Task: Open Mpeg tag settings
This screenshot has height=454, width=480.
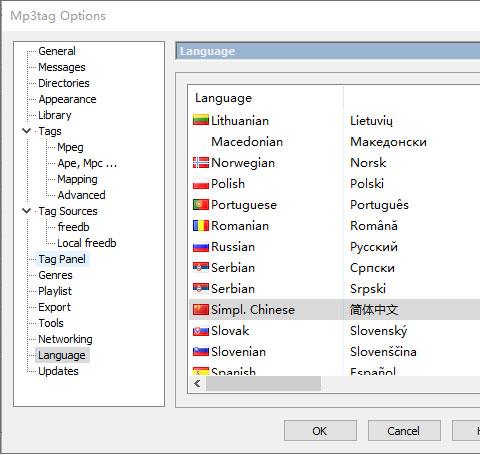Action: (70, 147)
